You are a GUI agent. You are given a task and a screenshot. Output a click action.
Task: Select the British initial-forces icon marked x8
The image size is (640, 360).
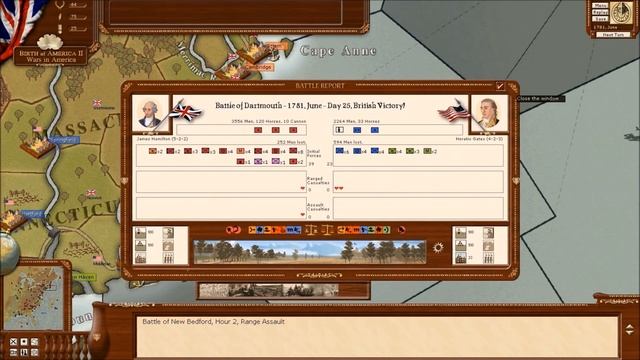click(293, 151)
